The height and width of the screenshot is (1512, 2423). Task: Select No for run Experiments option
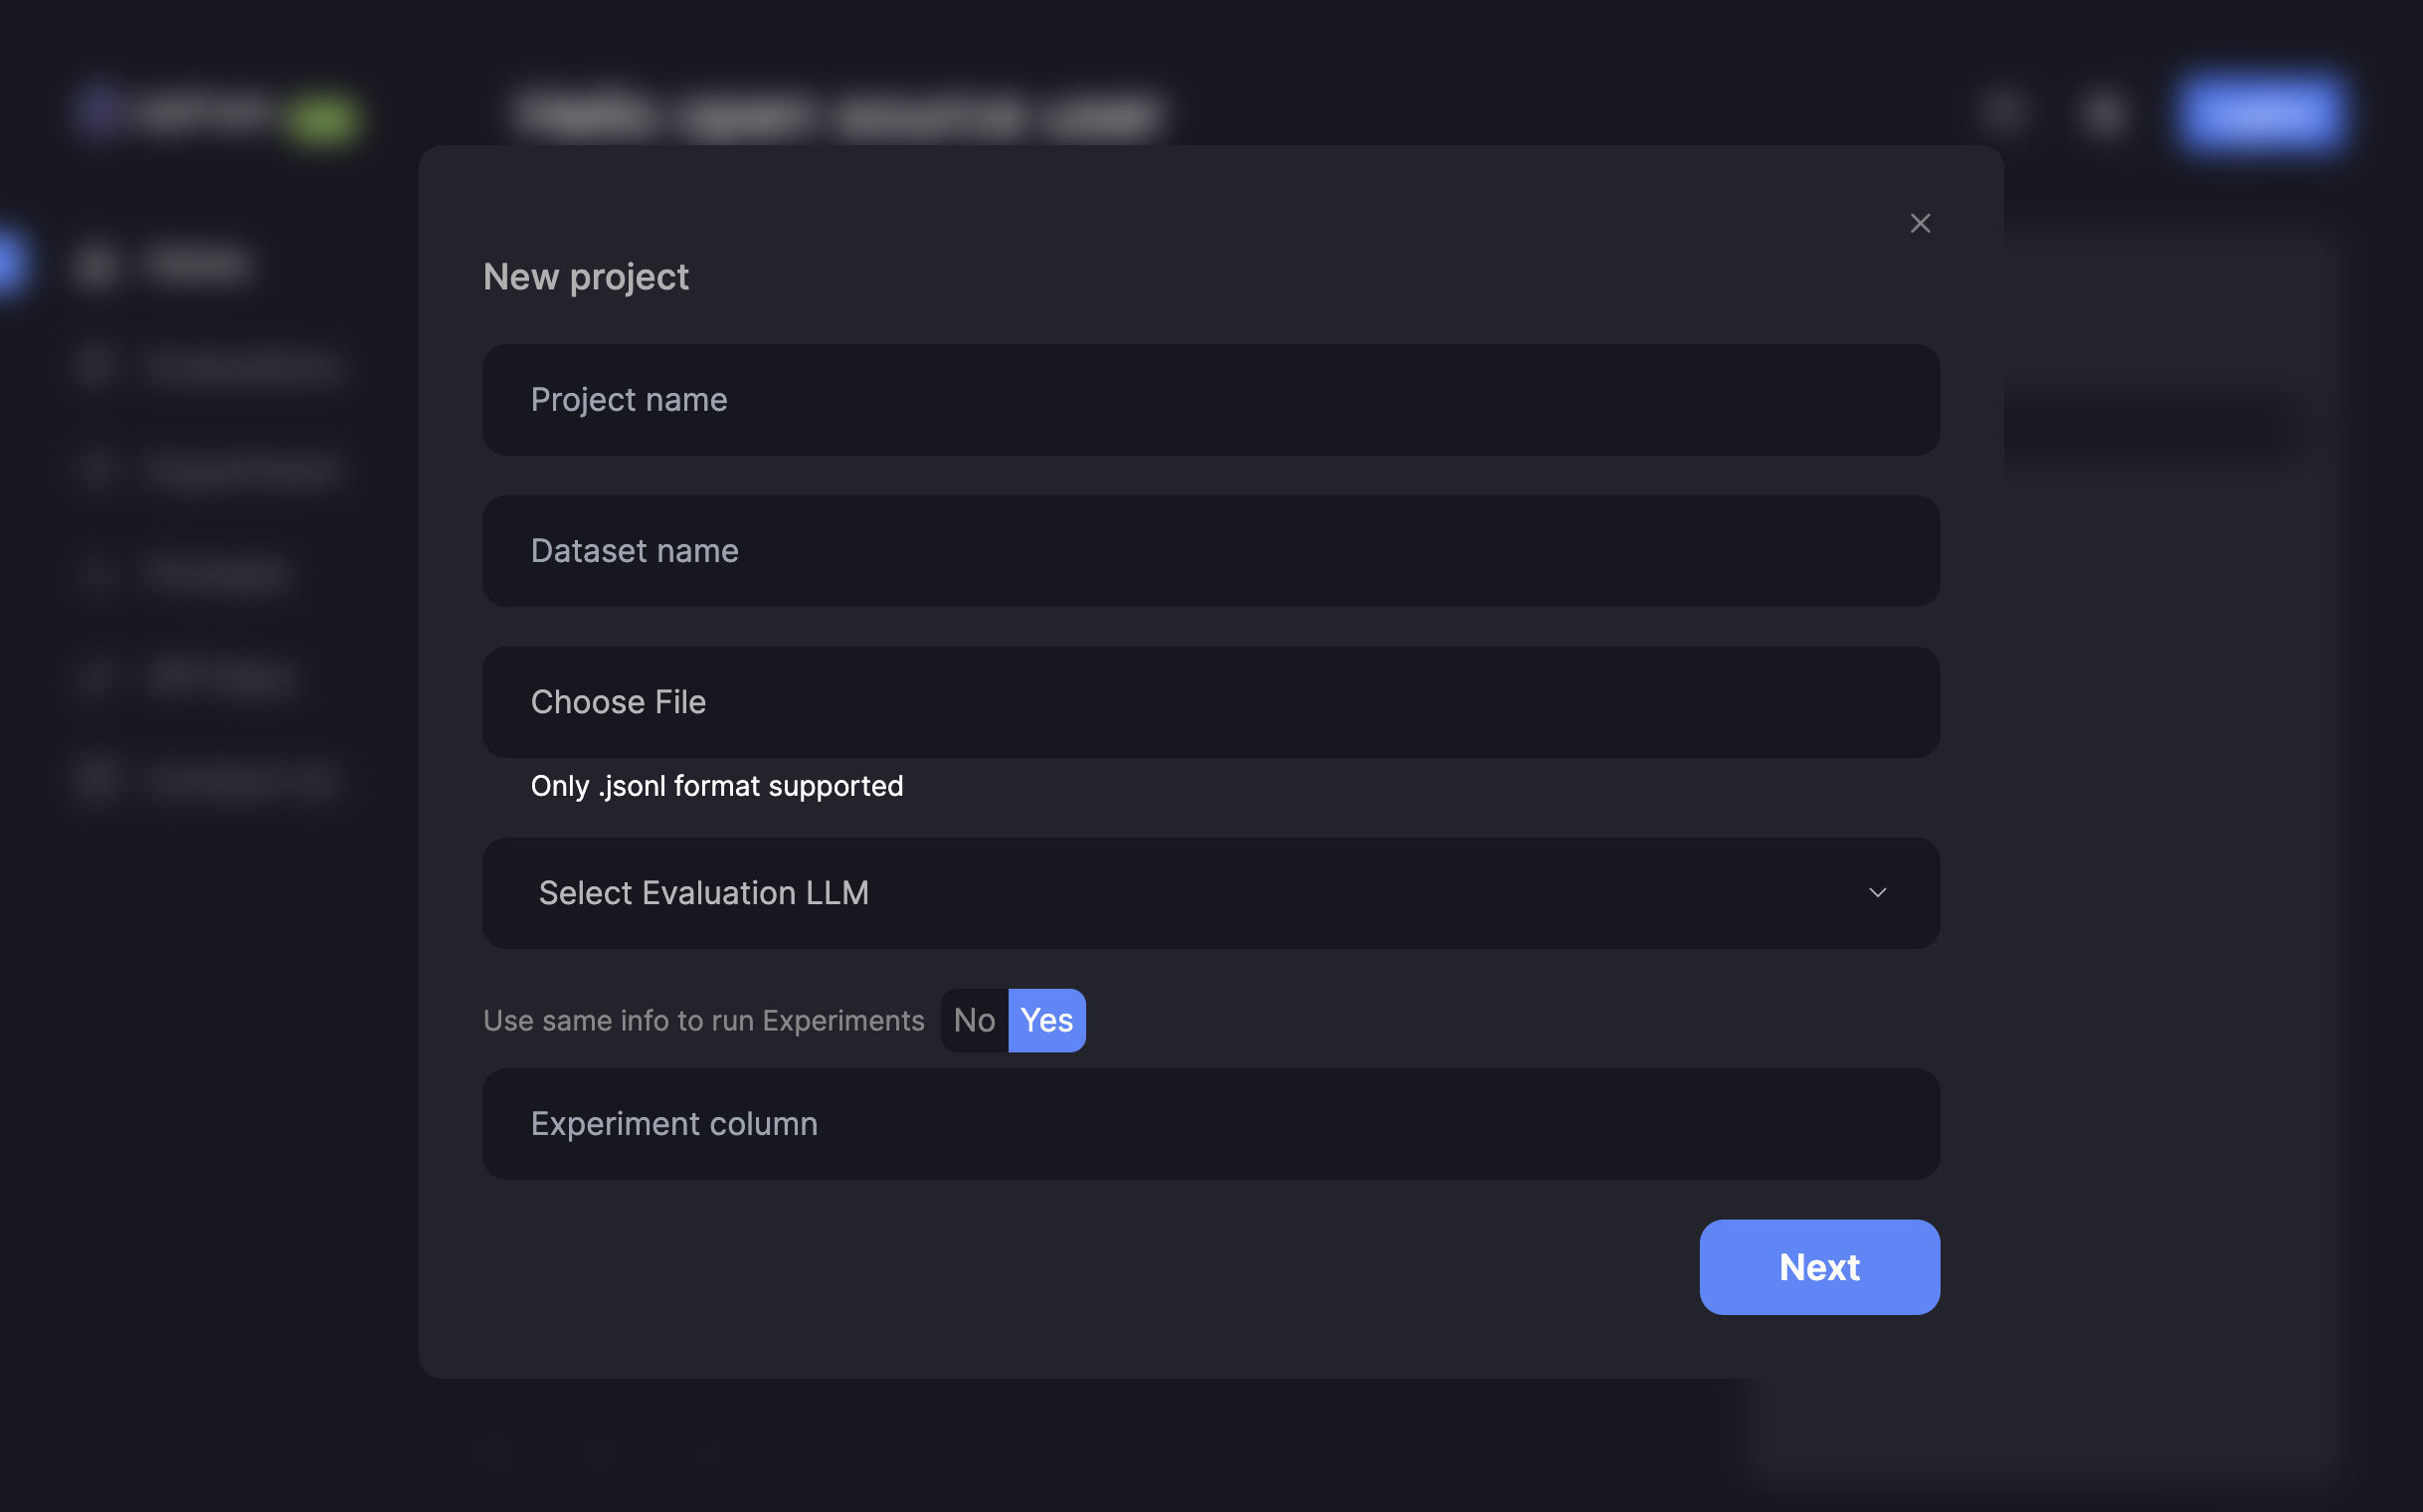tap(973, 1020)
